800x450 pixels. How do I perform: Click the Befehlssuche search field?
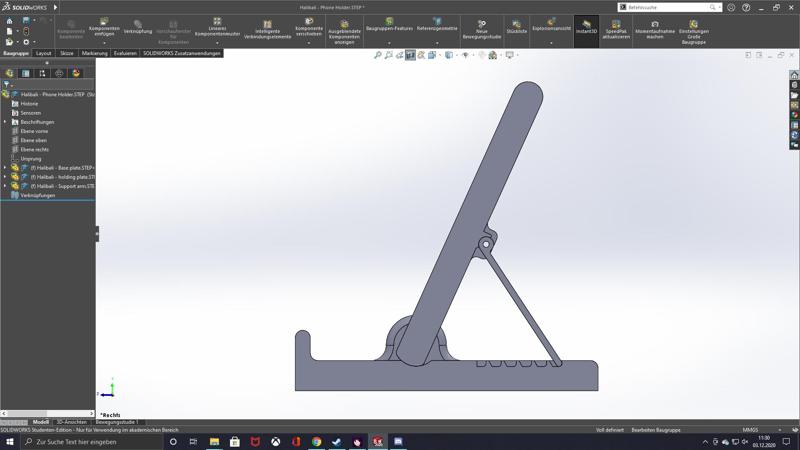click(x=668, y=7)
